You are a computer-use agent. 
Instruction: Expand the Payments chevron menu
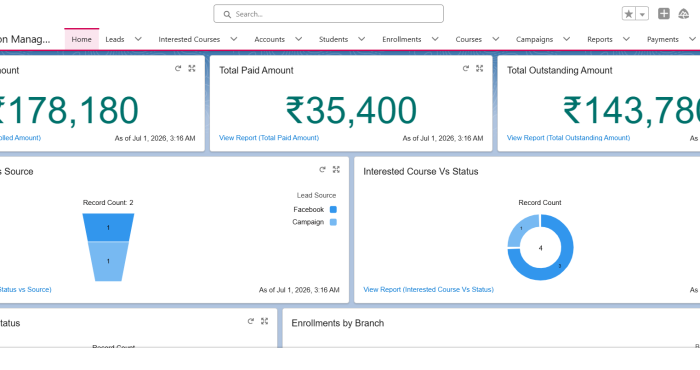[x=692, y=39]
